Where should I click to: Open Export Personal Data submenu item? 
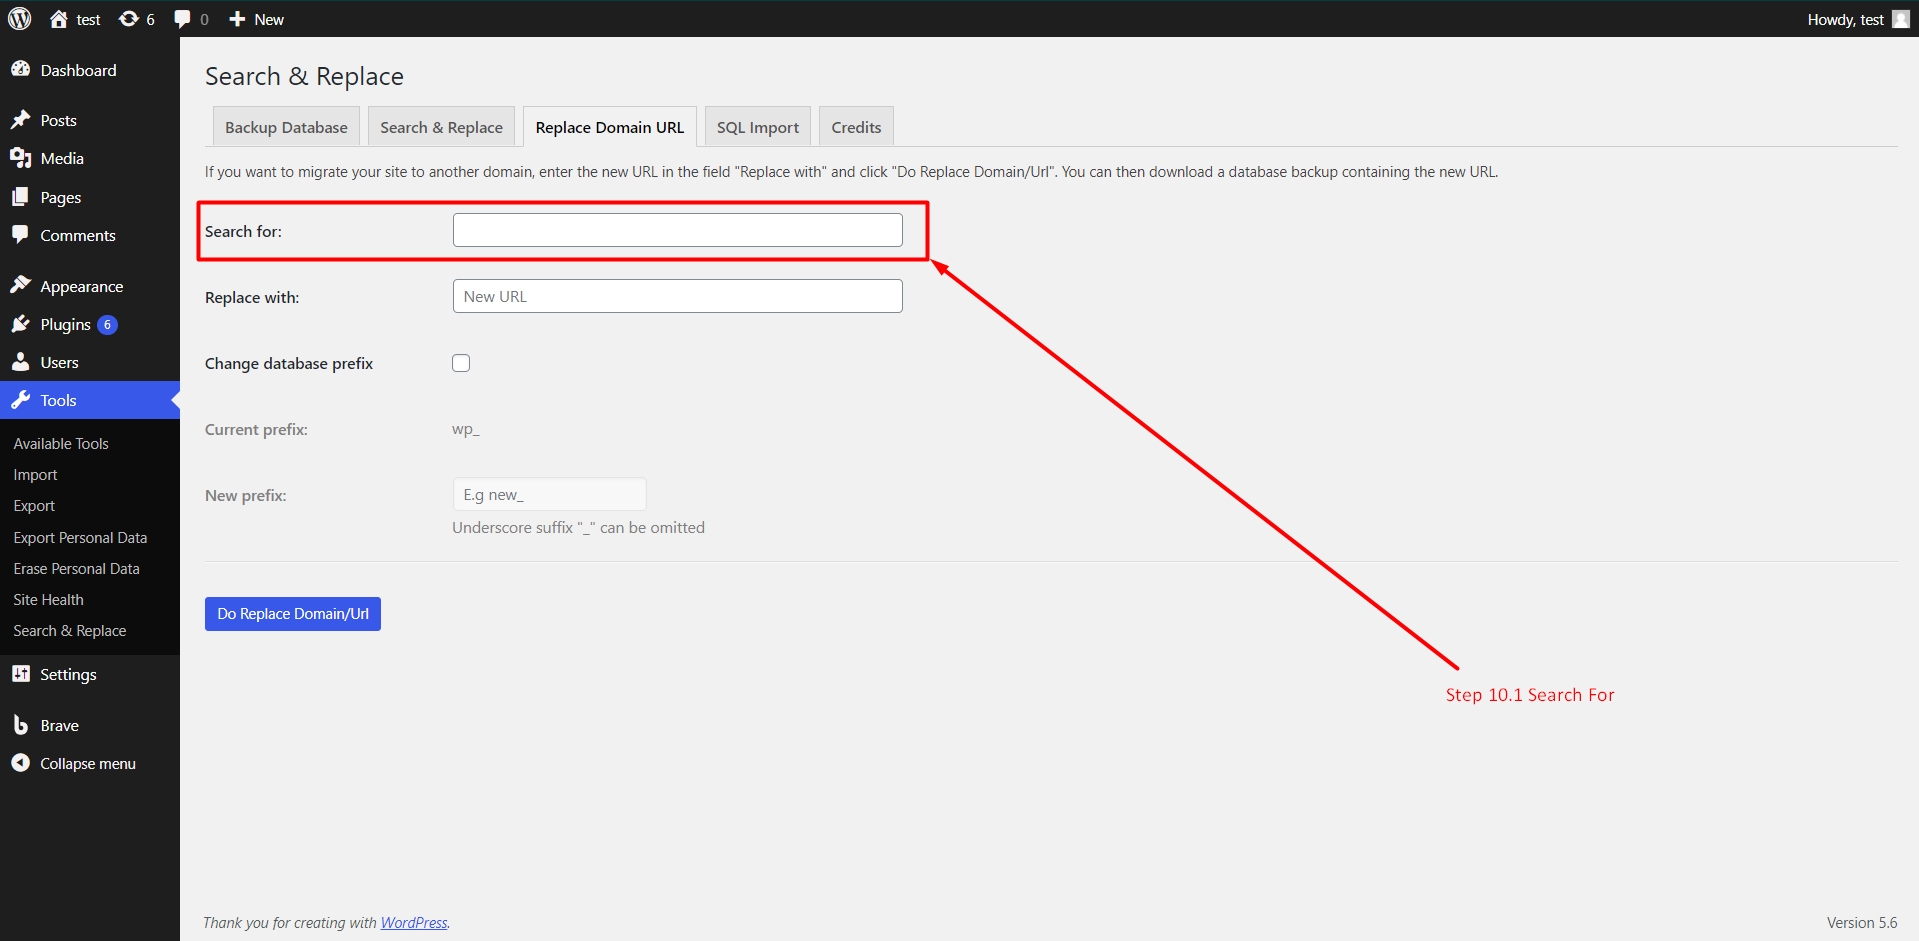pos(80,538)
